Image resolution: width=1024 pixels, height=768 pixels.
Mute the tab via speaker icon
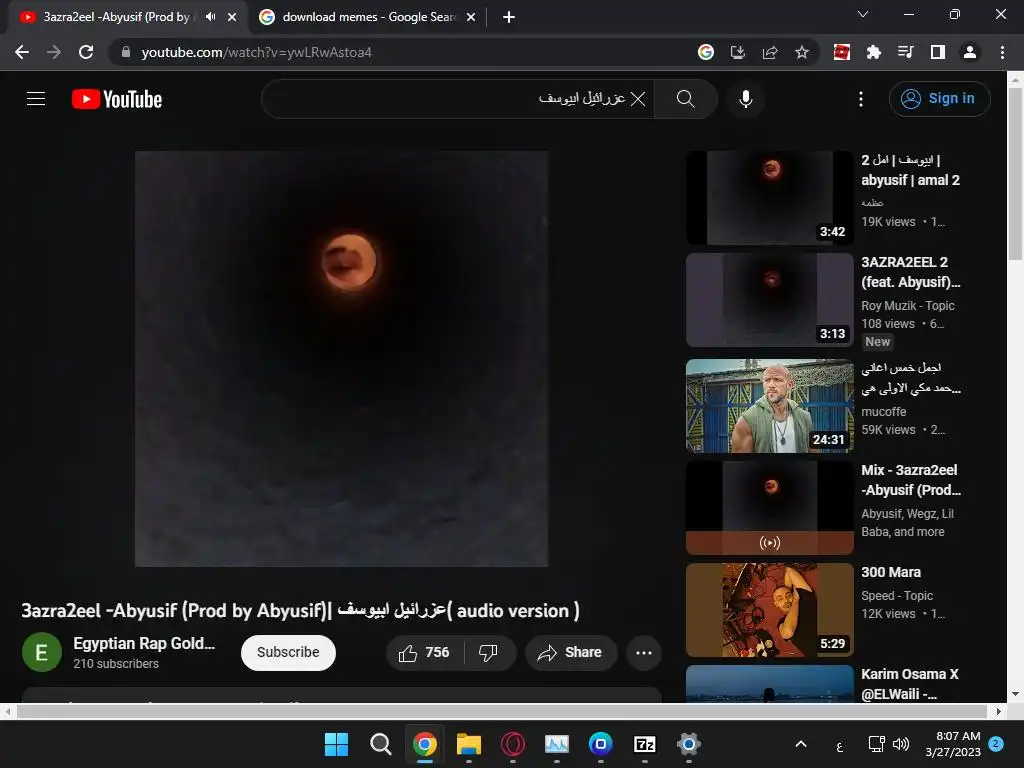(x=210, y=17)
